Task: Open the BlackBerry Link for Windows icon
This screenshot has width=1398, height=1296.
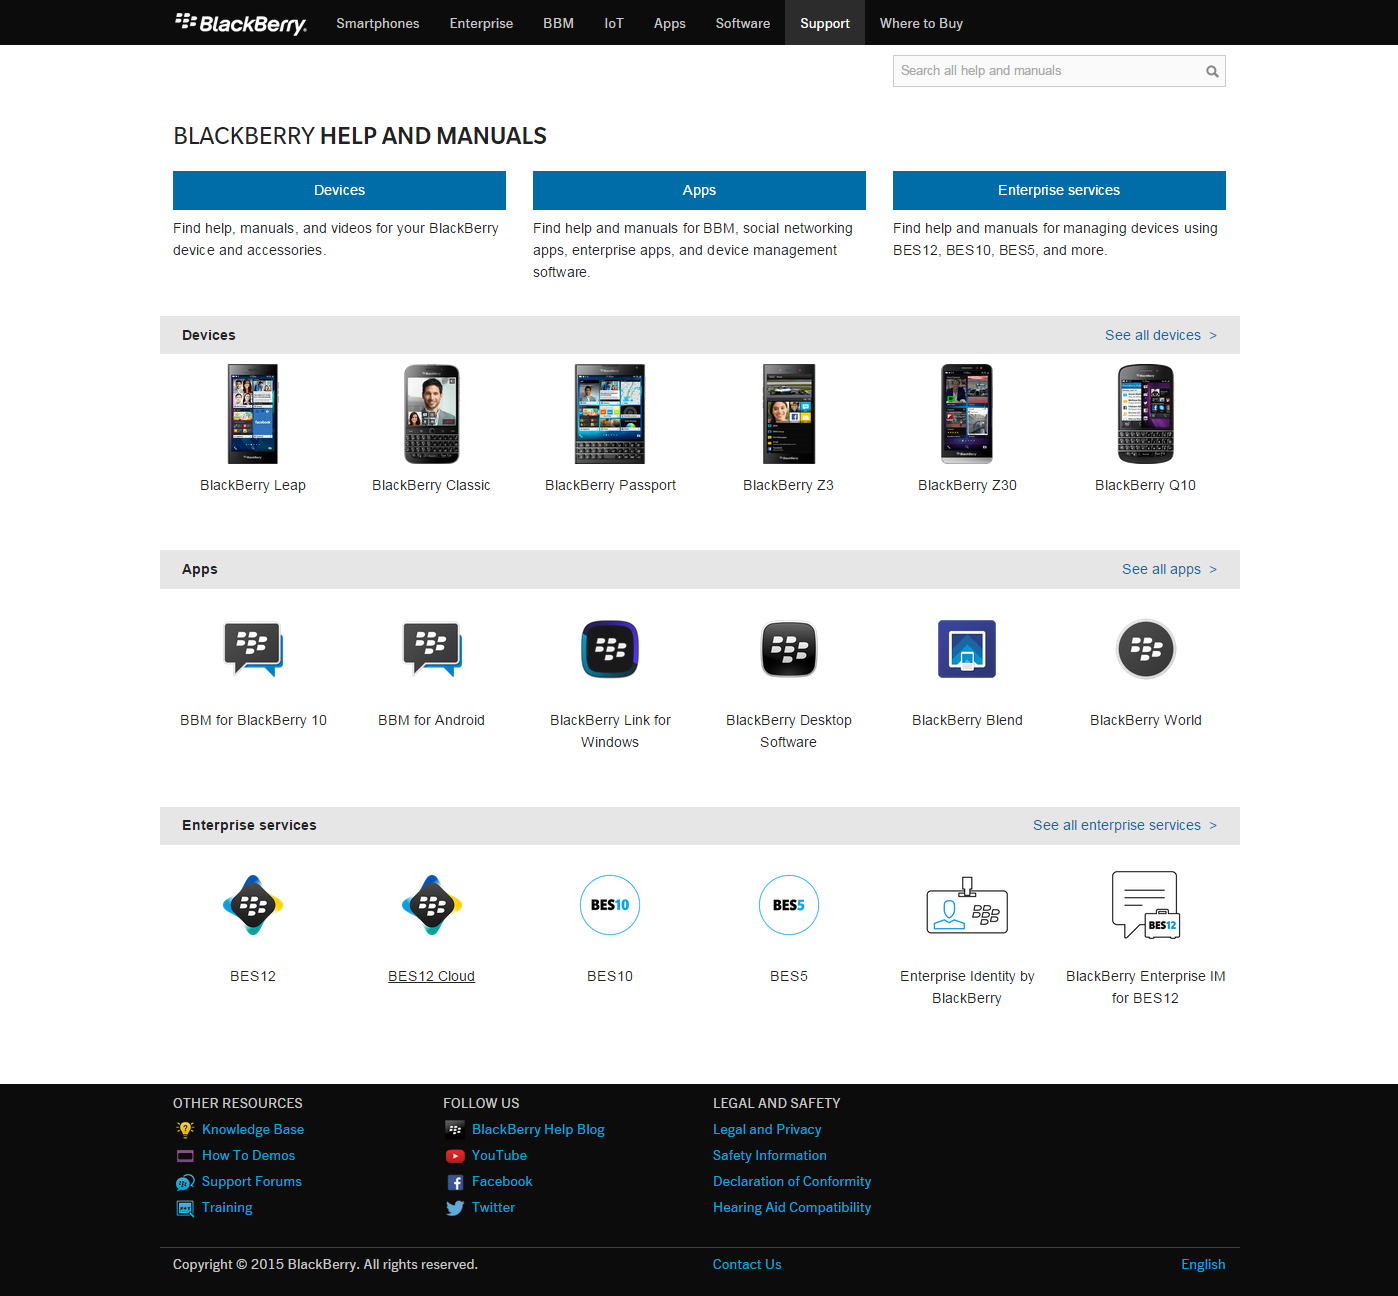Action: pyautogui.click(x=610, y=649)
